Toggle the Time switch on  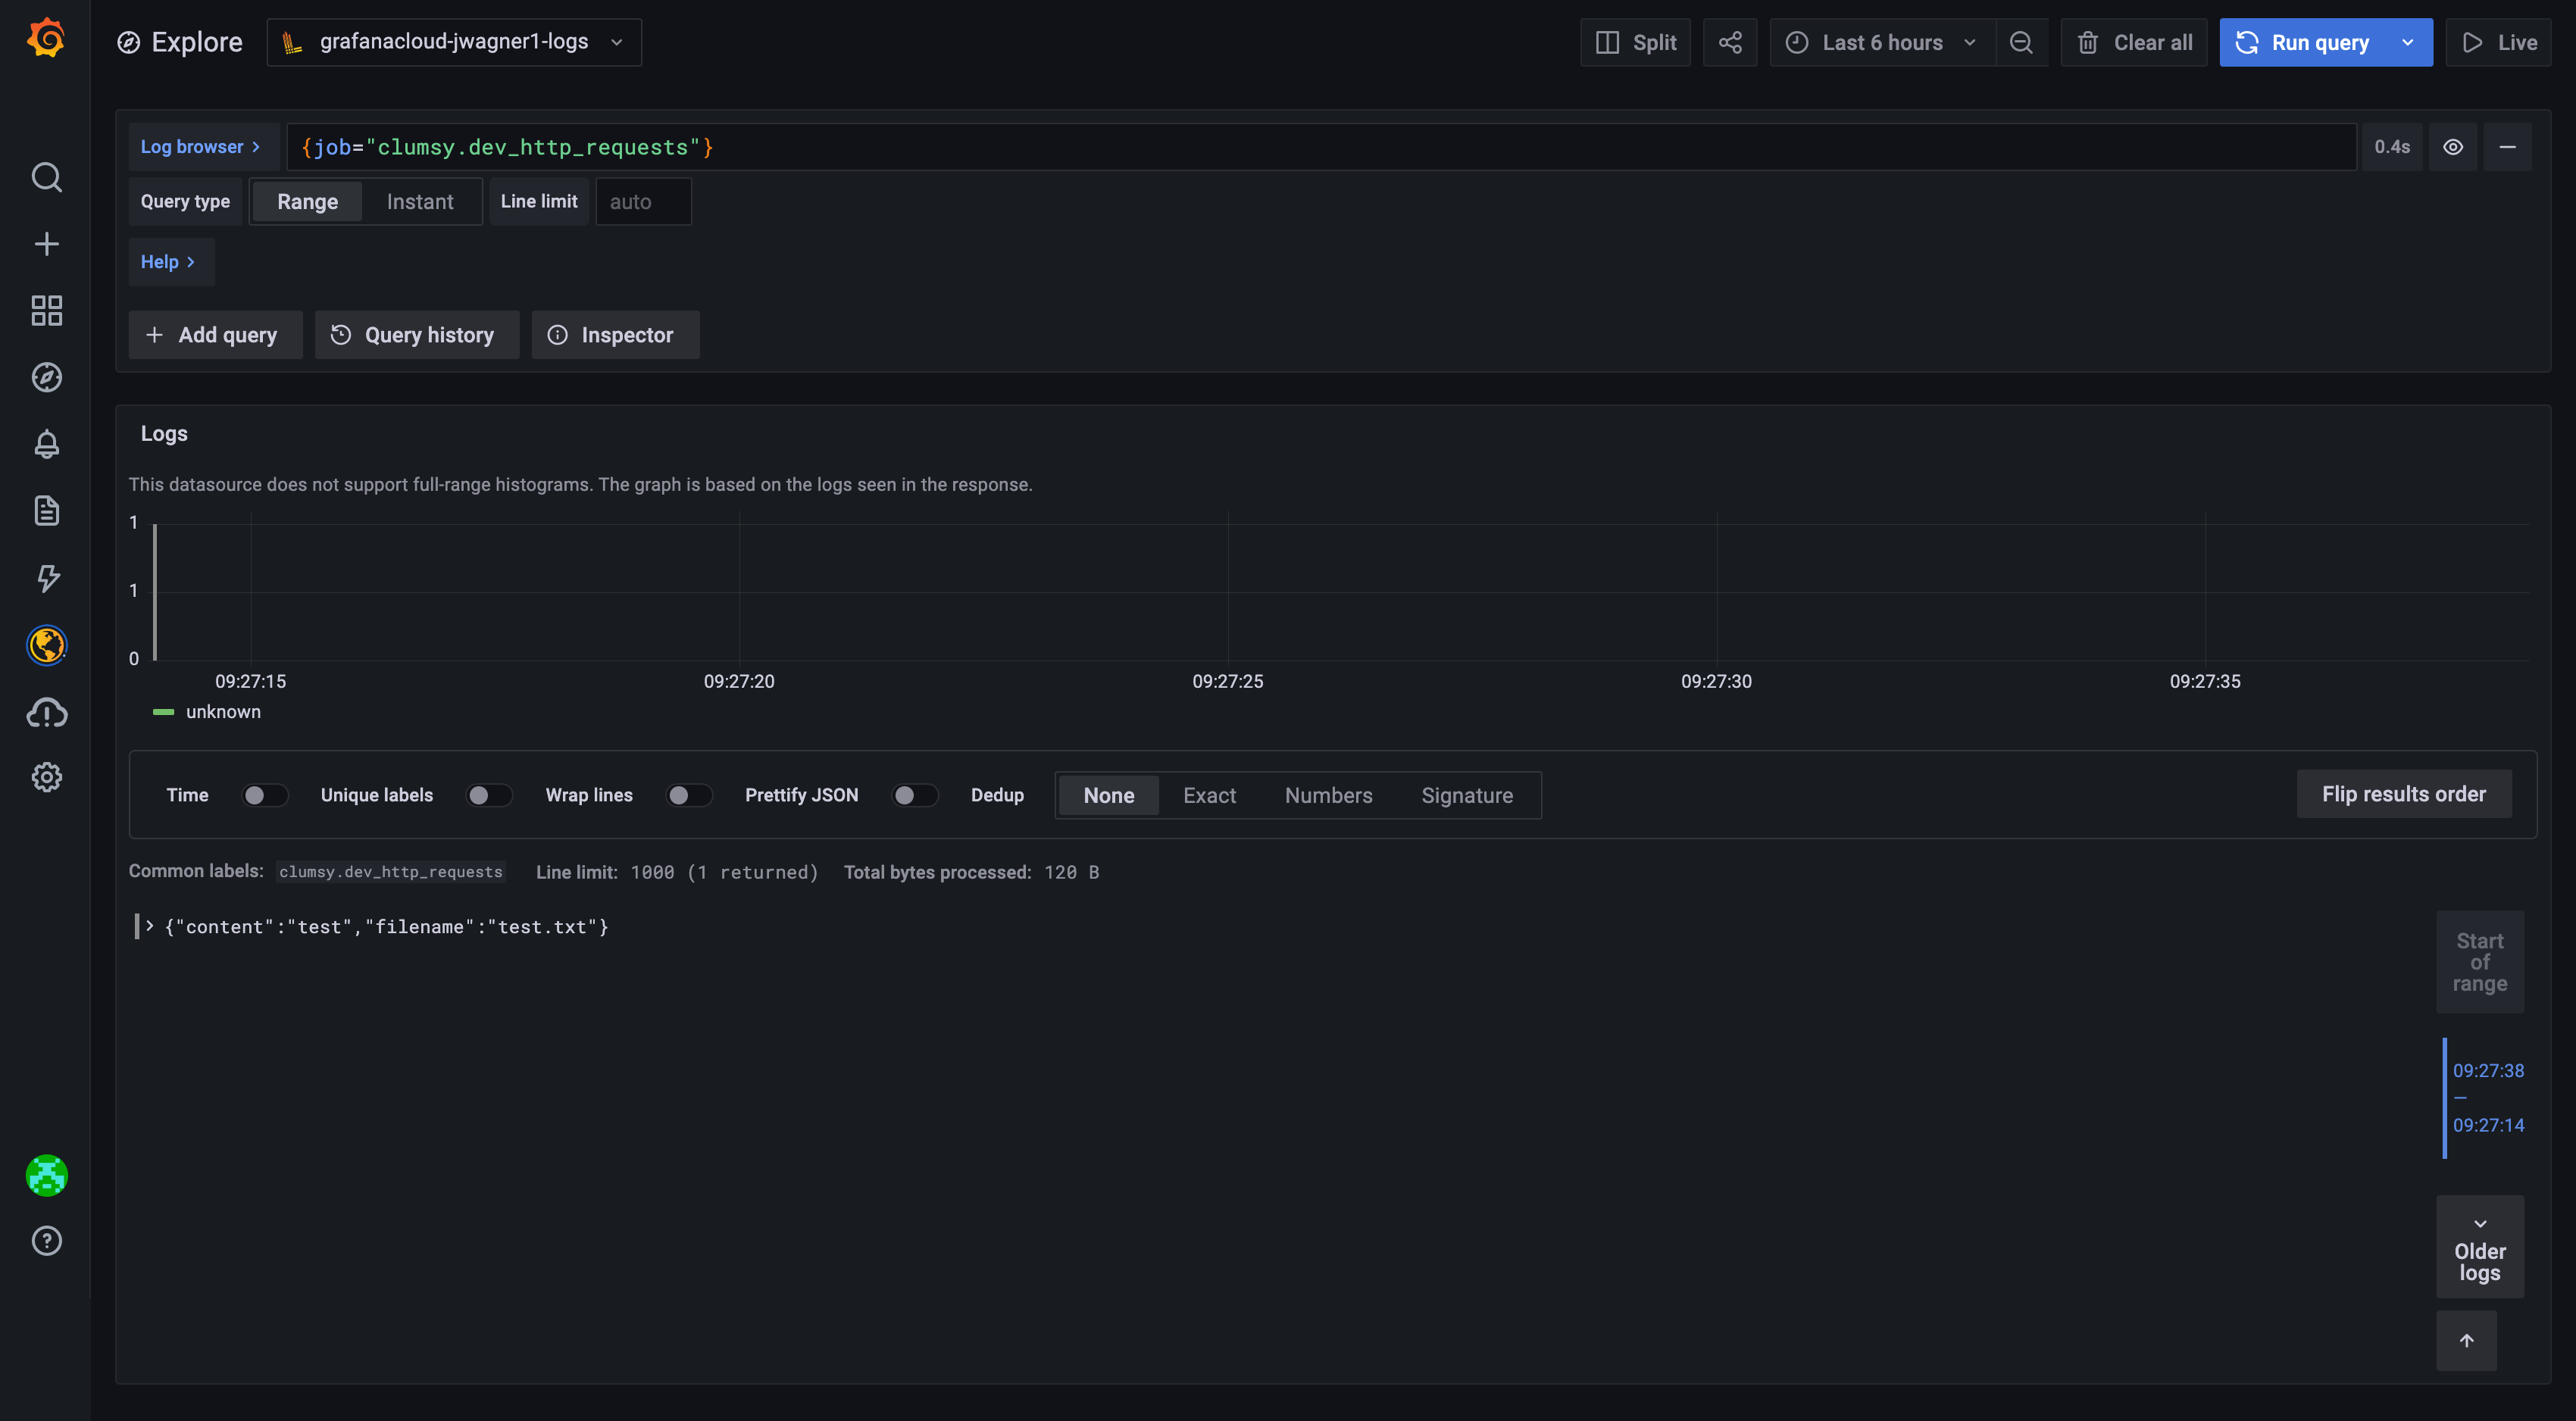[264, 795]
